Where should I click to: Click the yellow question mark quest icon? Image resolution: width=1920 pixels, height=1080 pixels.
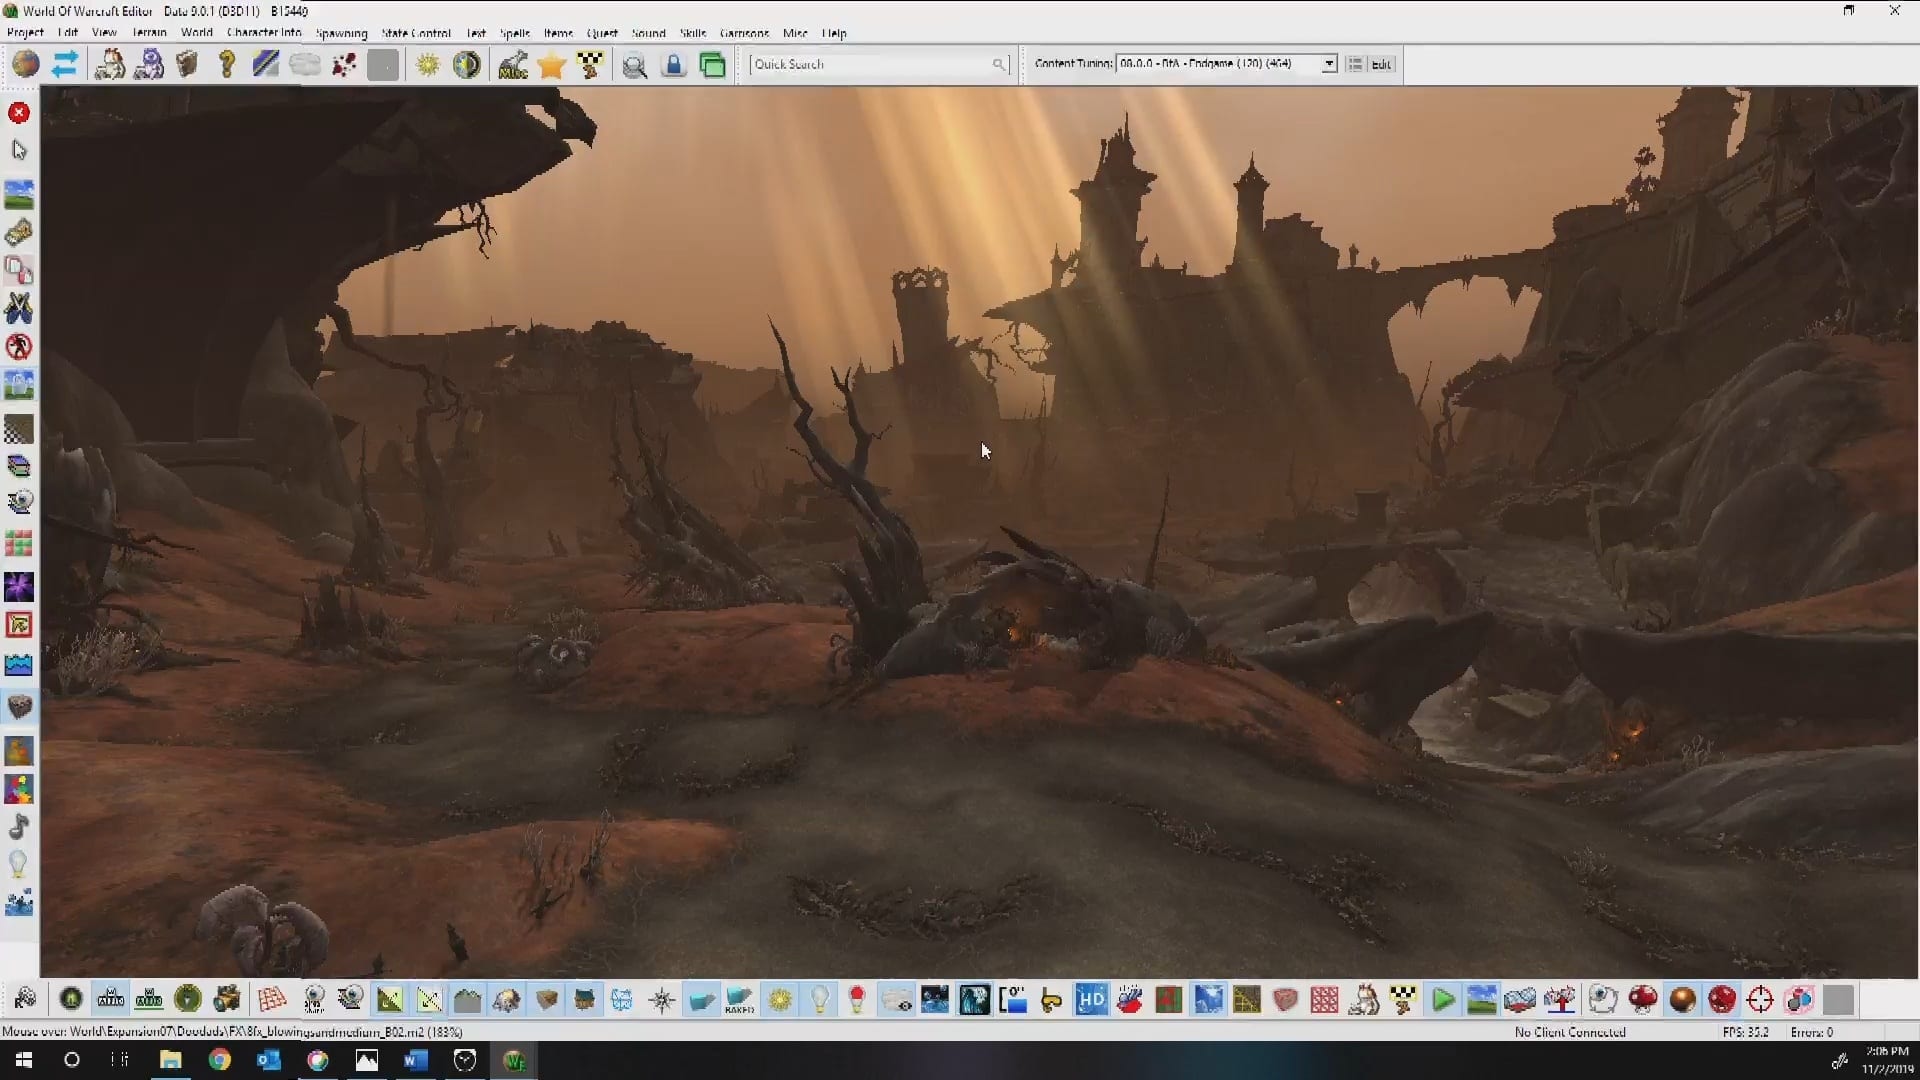pos(227,65)
